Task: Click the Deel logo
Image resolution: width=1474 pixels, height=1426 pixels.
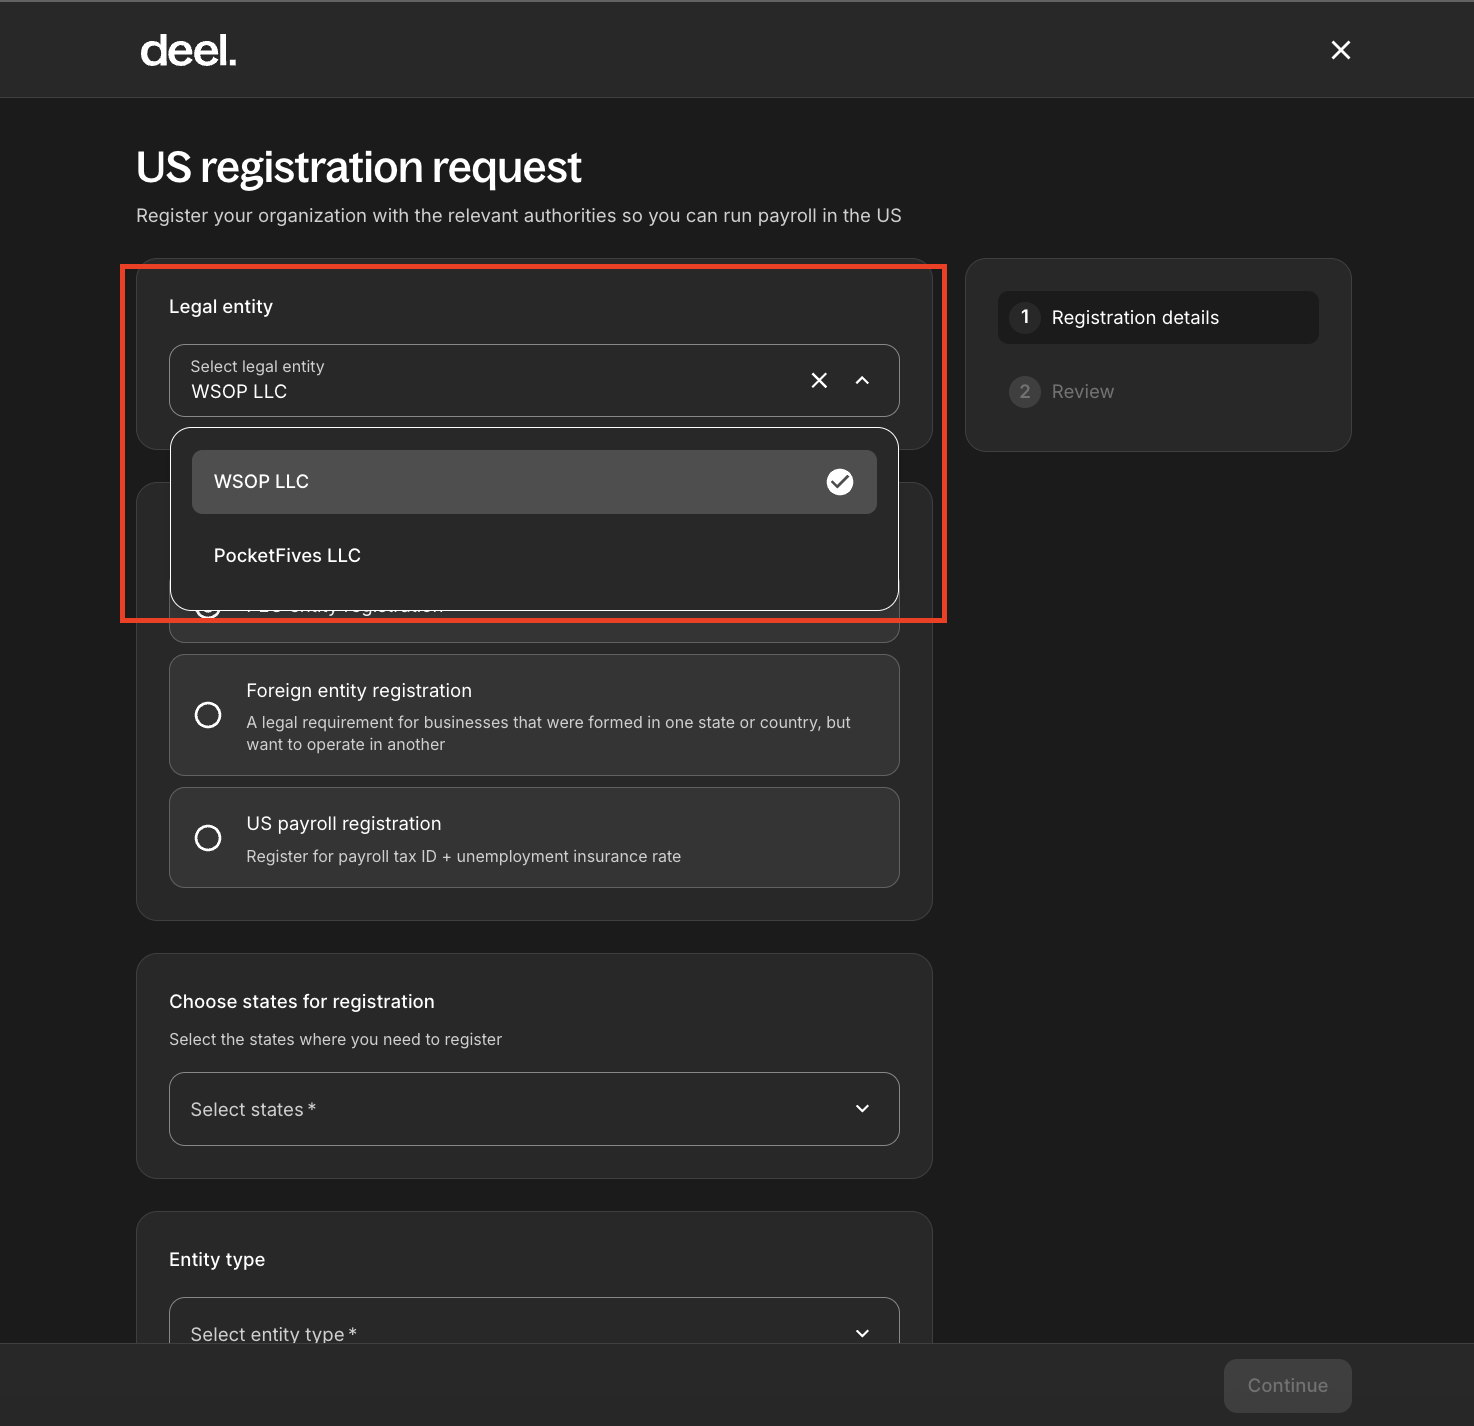Action: point(188,51)
